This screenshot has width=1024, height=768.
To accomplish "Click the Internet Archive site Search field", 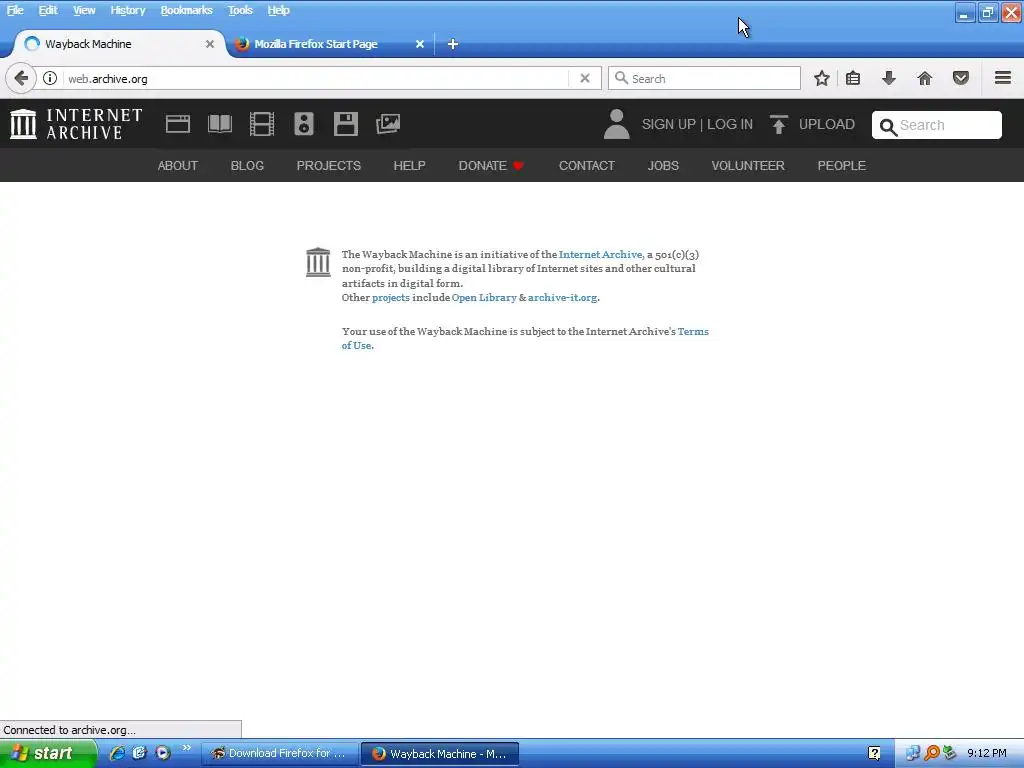I will [x=936, y=125].
